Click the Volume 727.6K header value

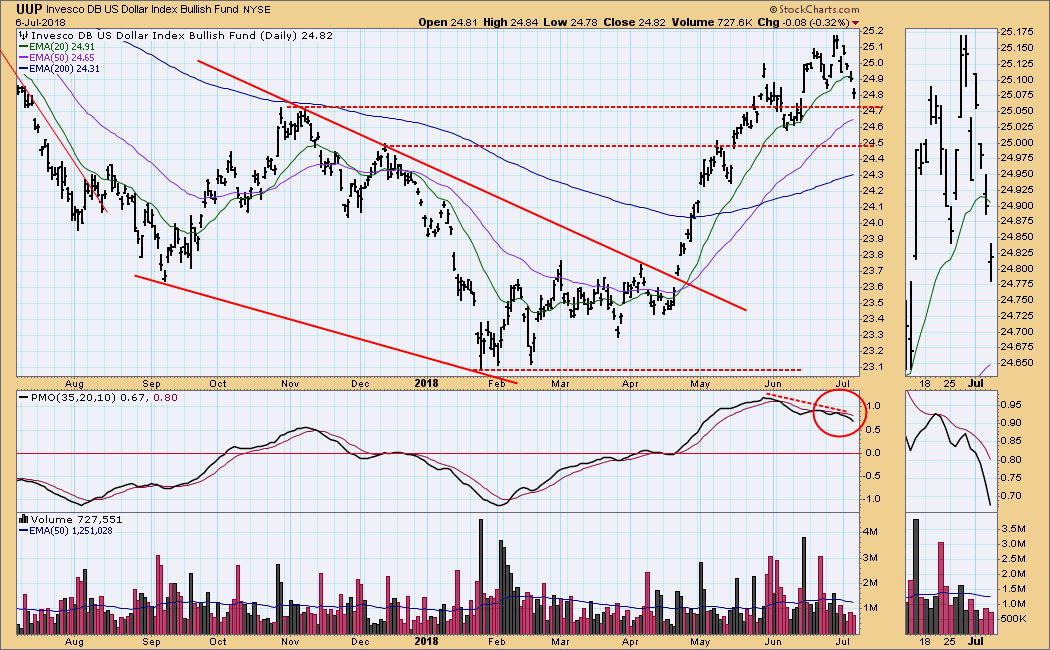click(712, 22)
